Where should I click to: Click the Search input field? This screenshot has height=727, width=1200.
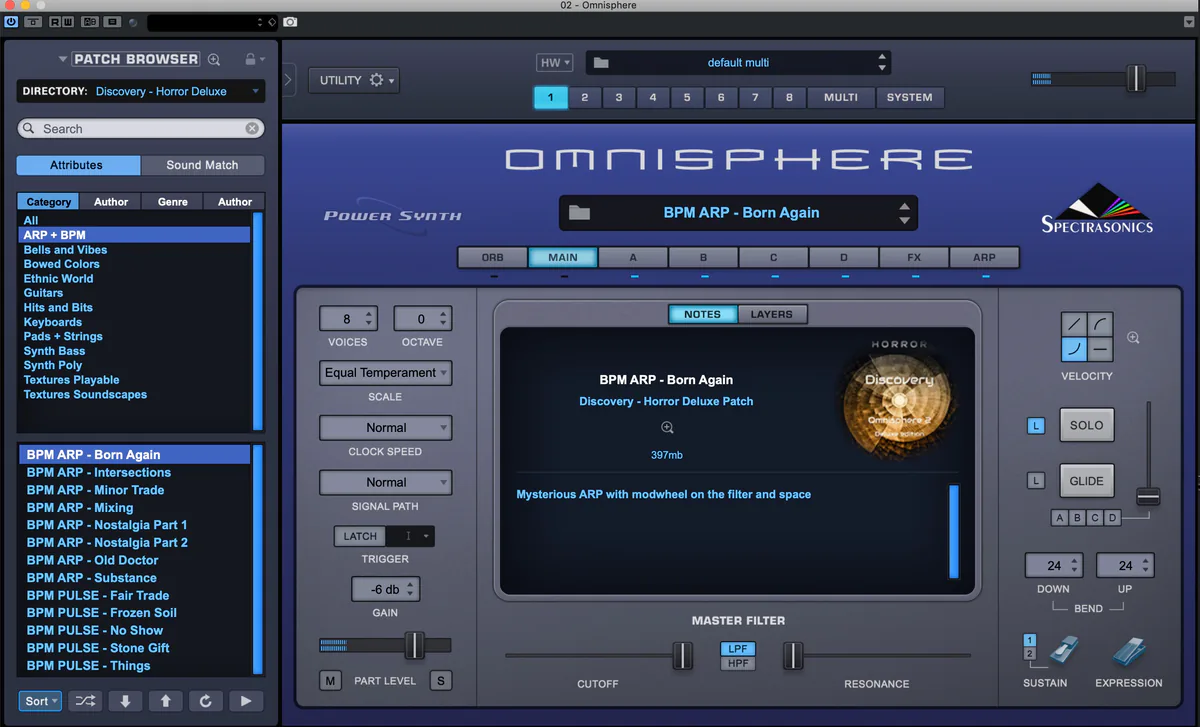point(141,128)
